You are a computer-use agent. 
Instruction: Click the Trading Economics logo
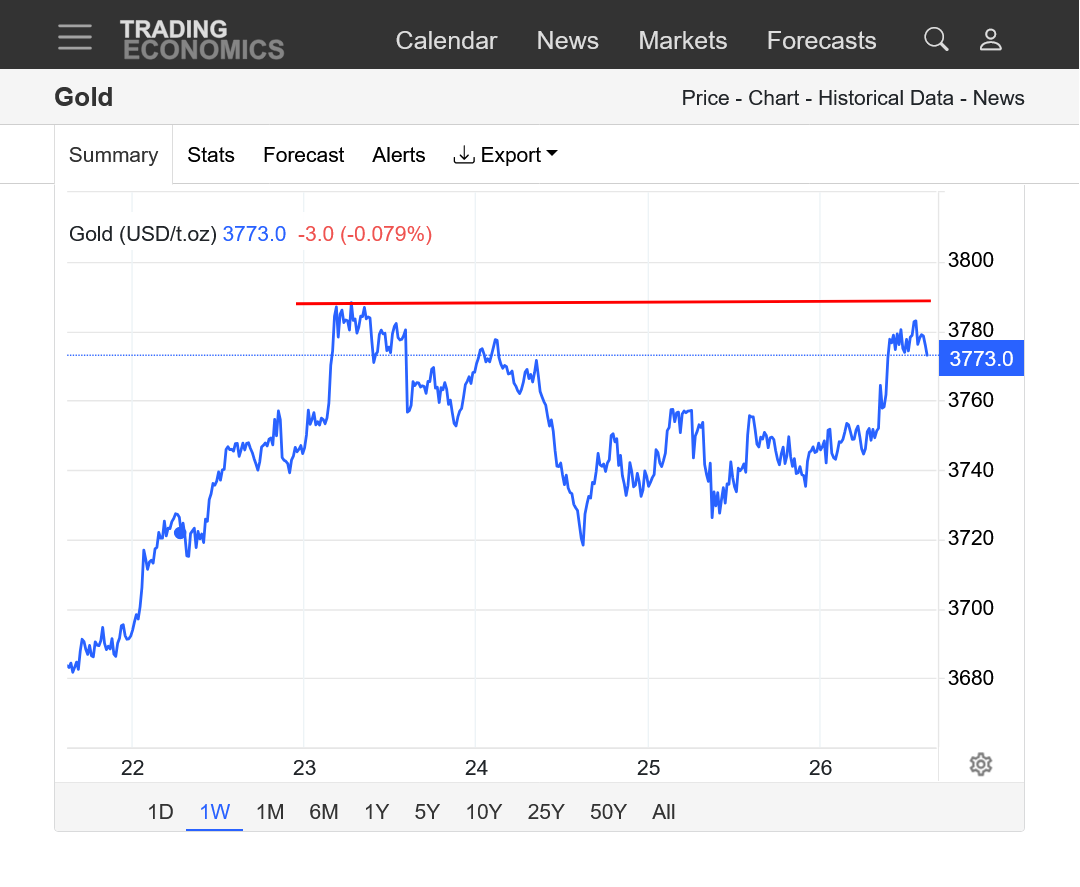pyautogui.click(x=202, y=40)
